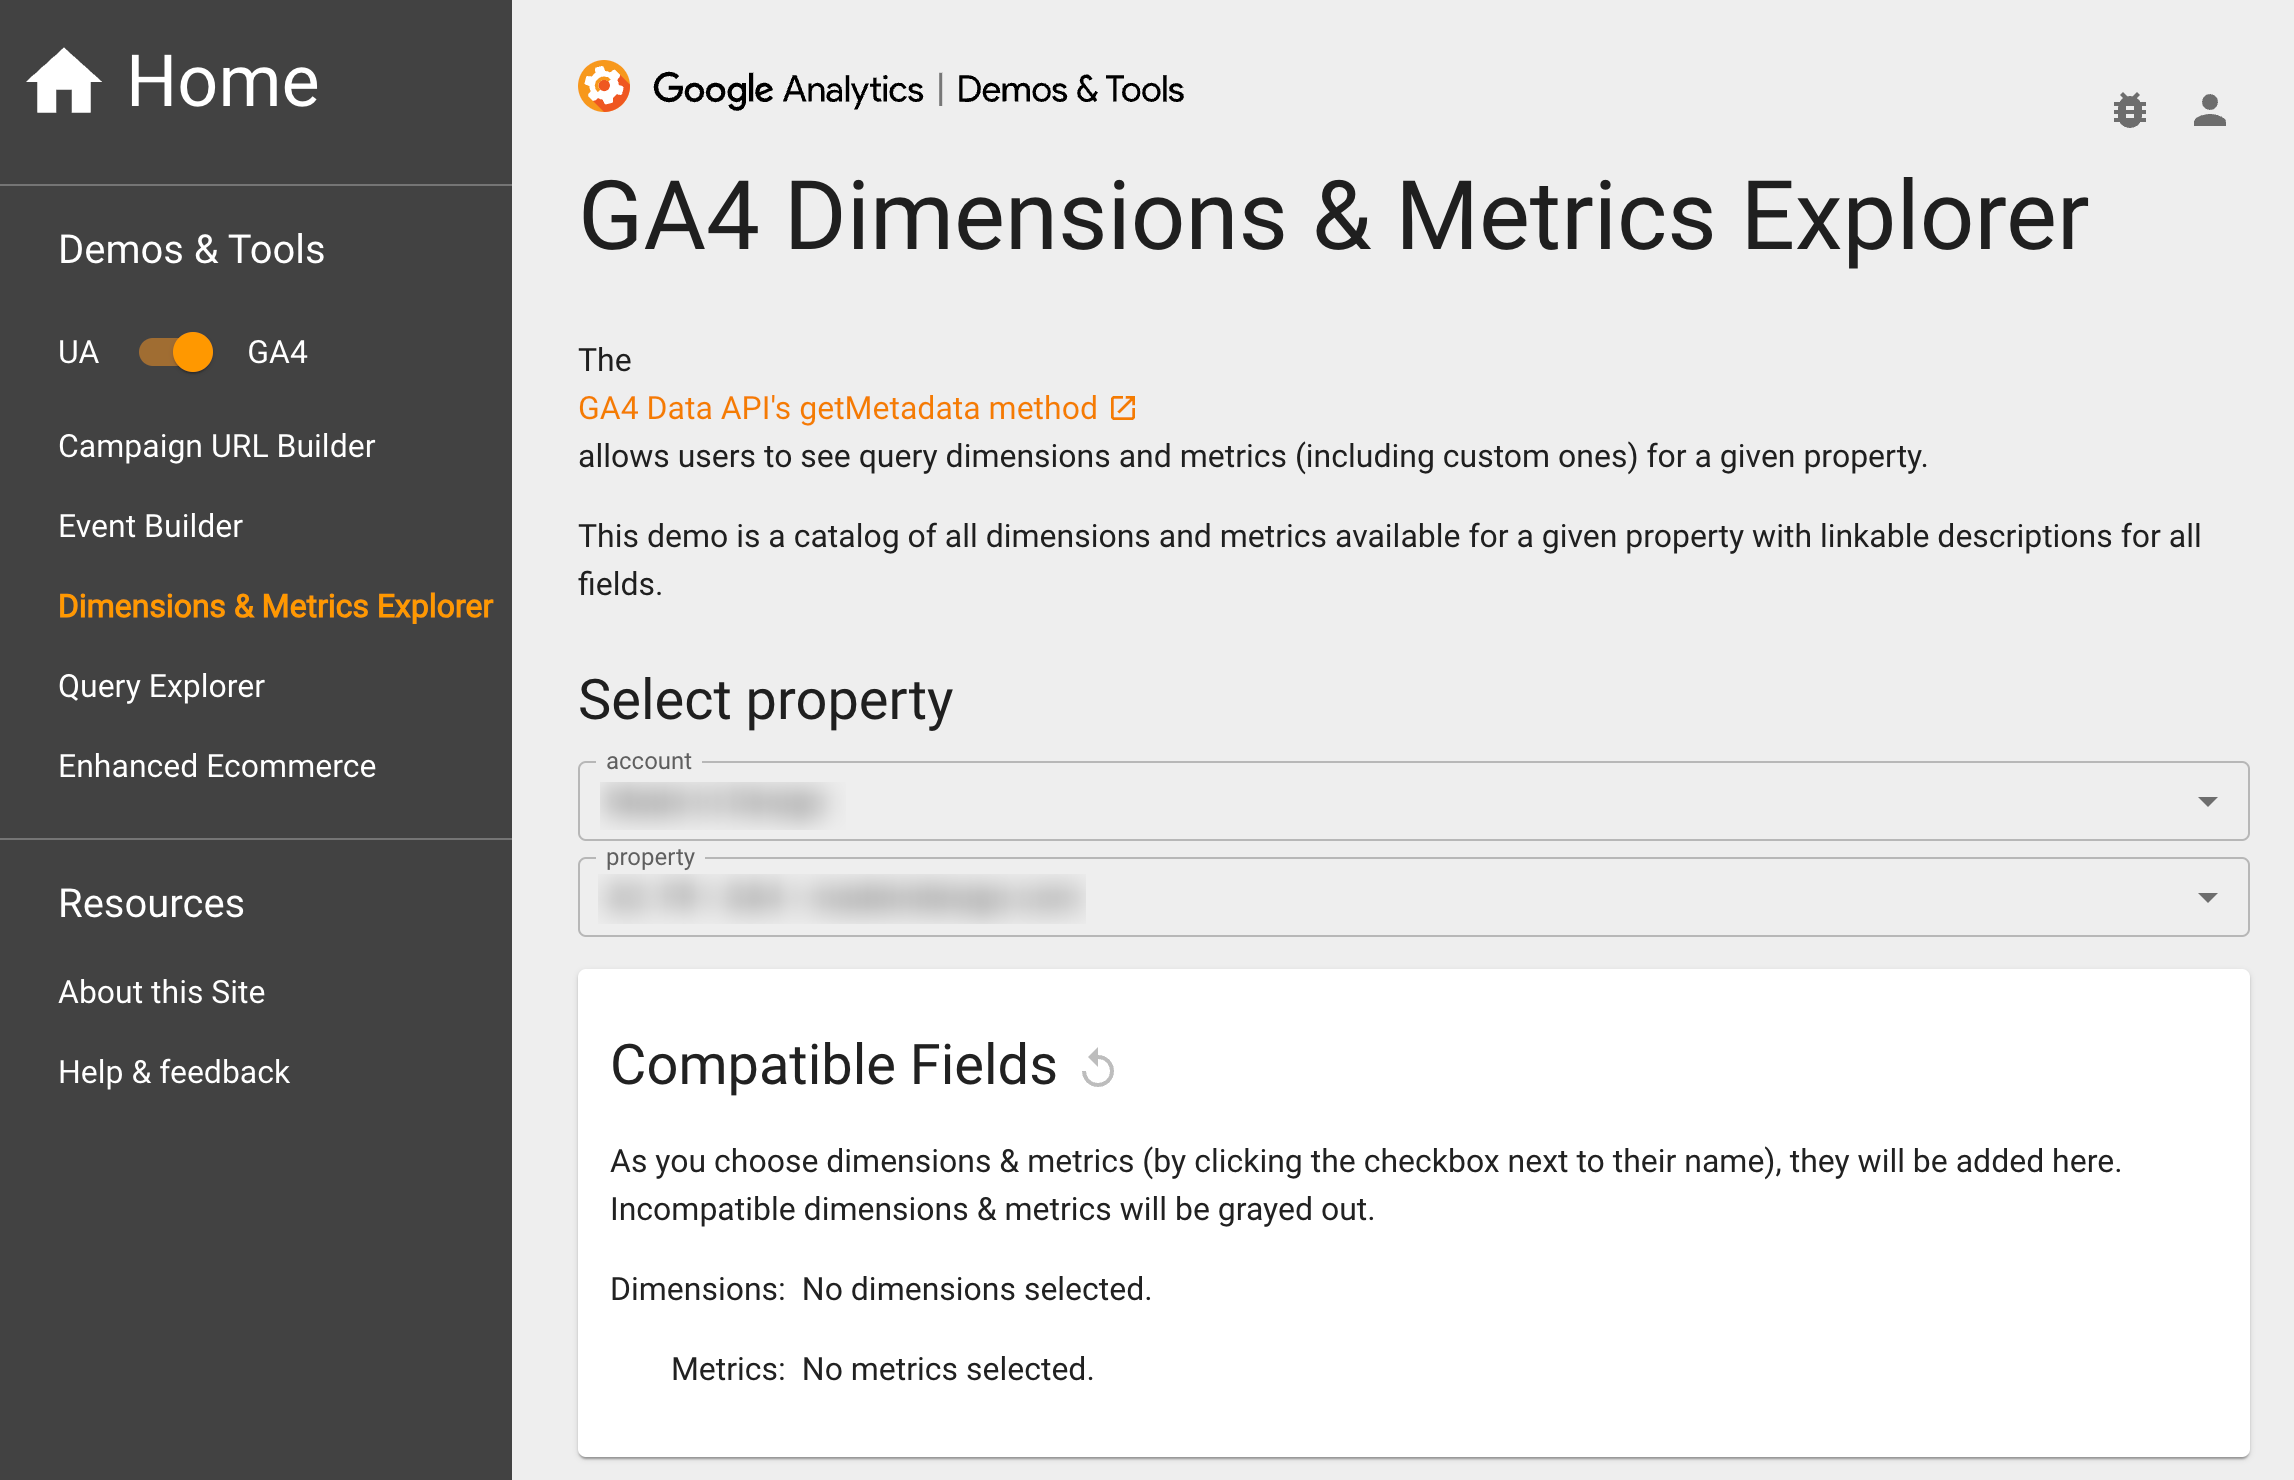
Task: Open the user profile icon
Action: click(x=2209, y=110)
